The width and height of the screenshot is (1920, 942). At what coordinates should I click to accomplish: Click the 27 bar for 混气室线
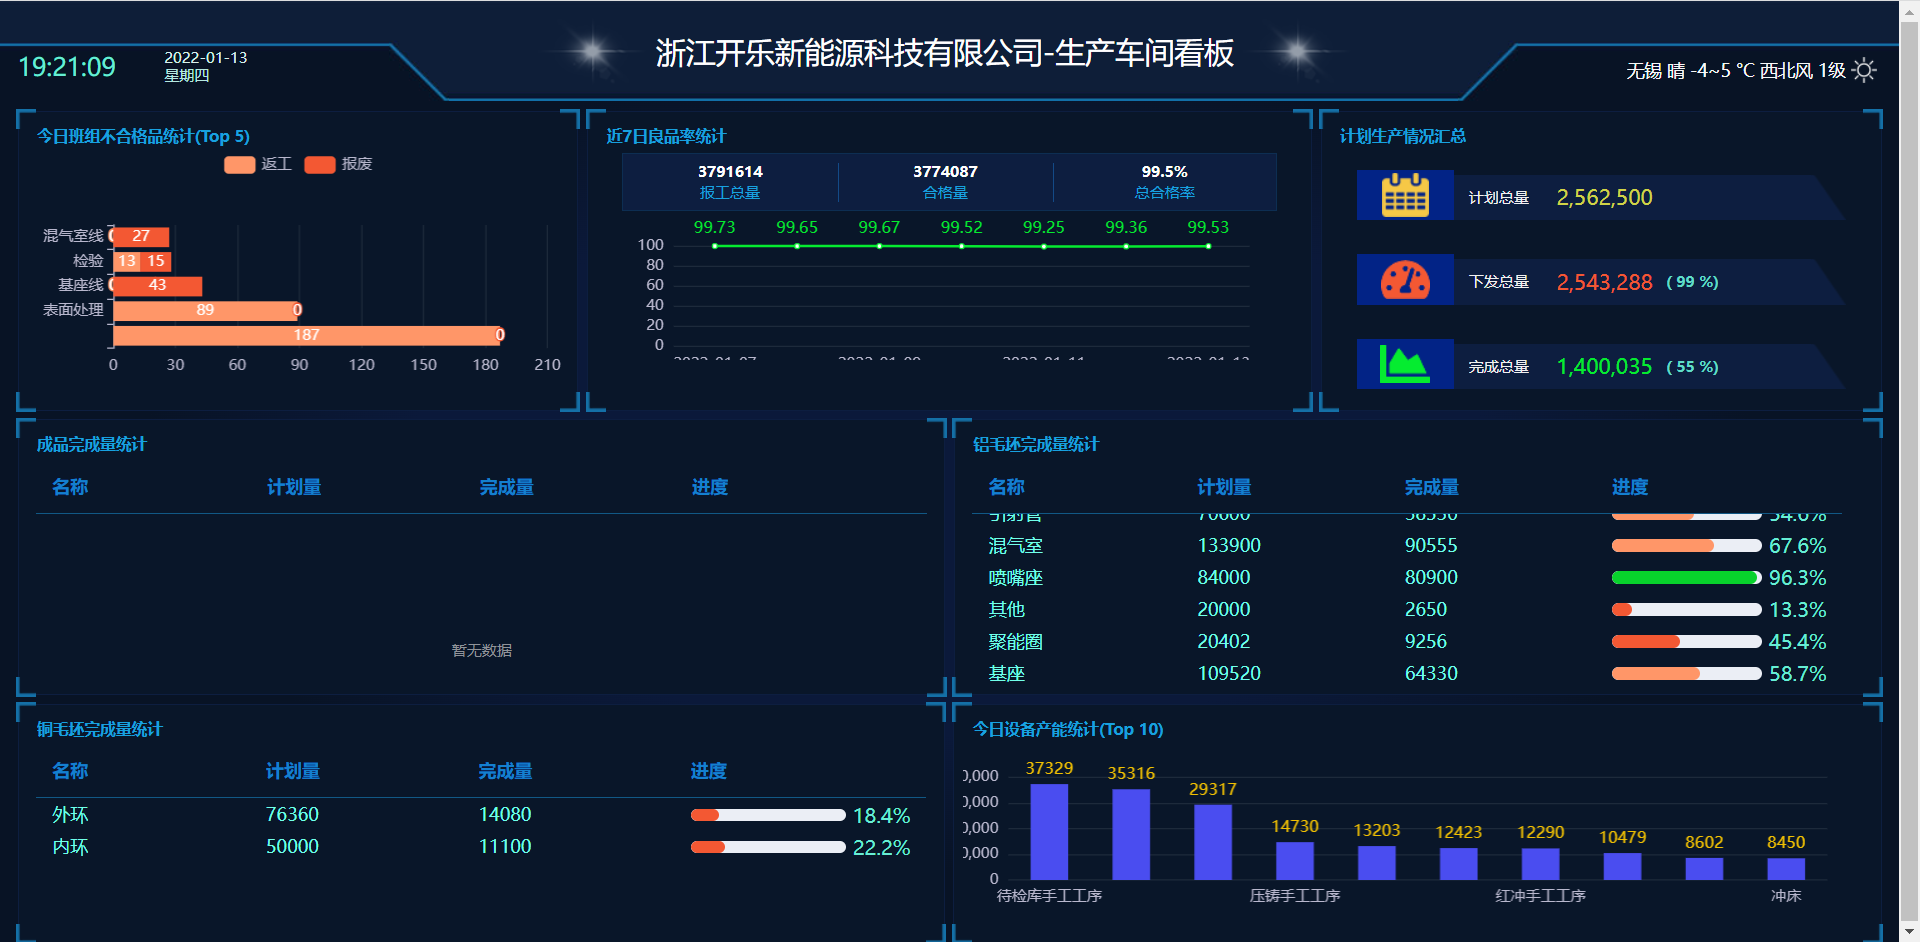click(x=141, y=237)
